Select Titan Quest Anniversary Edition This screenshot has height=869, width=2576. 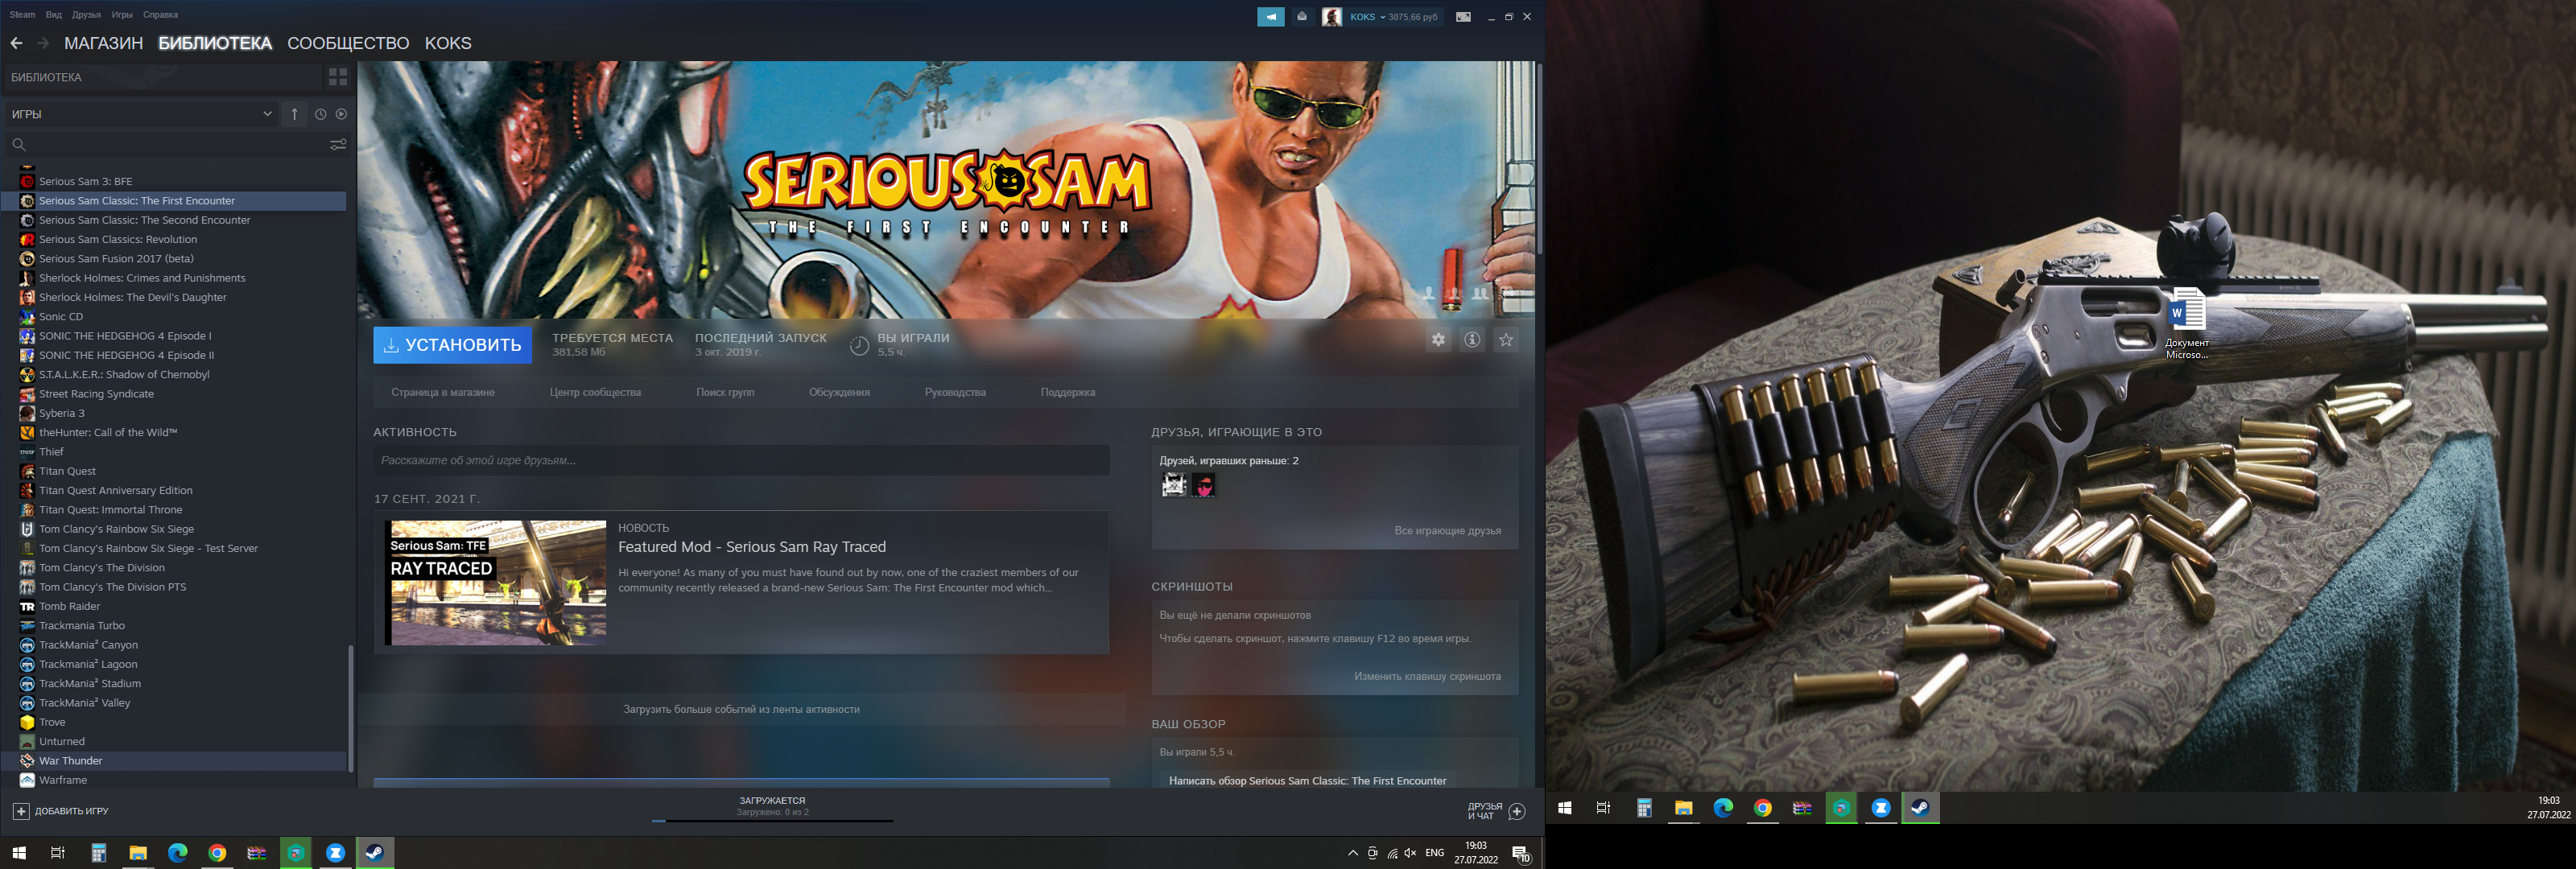click(x=116, y=491)
